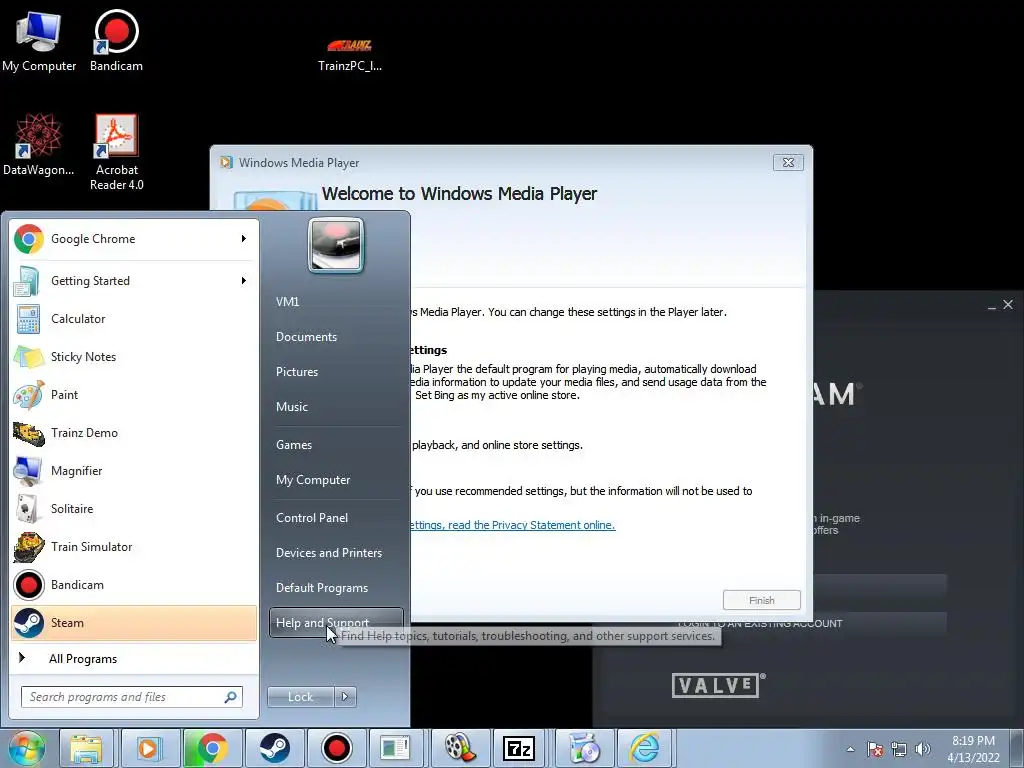Open DataWagon desktop shortcut
Screen dimensions: 1024x768
point(39,144)
